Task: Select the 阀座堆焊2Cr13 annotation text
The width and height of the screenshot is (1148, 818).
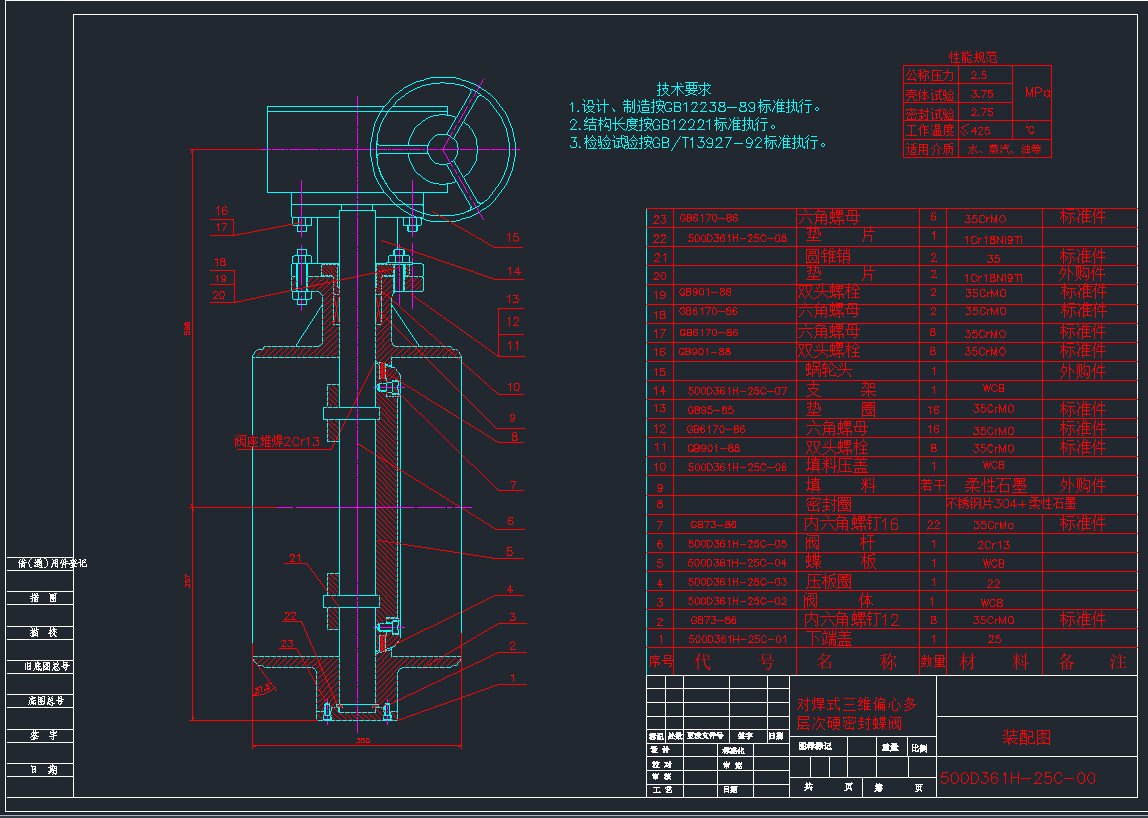Action: point(277,441)
